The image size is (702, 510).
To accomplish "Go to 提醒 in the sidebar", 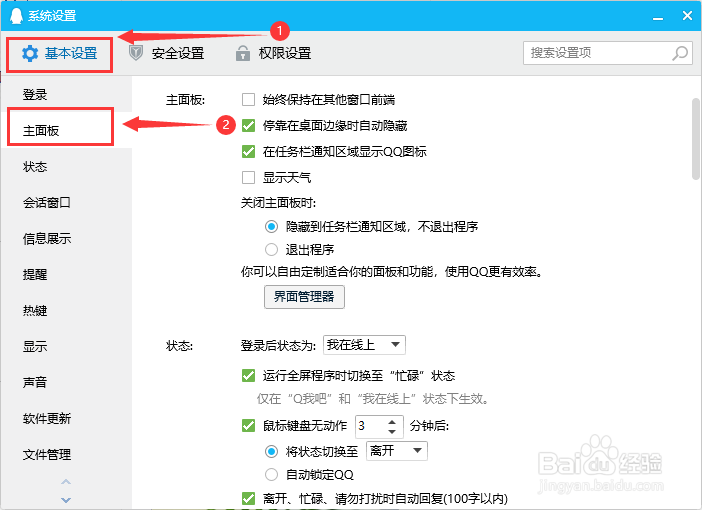I will pyautogui.click(x=67, y=274).
